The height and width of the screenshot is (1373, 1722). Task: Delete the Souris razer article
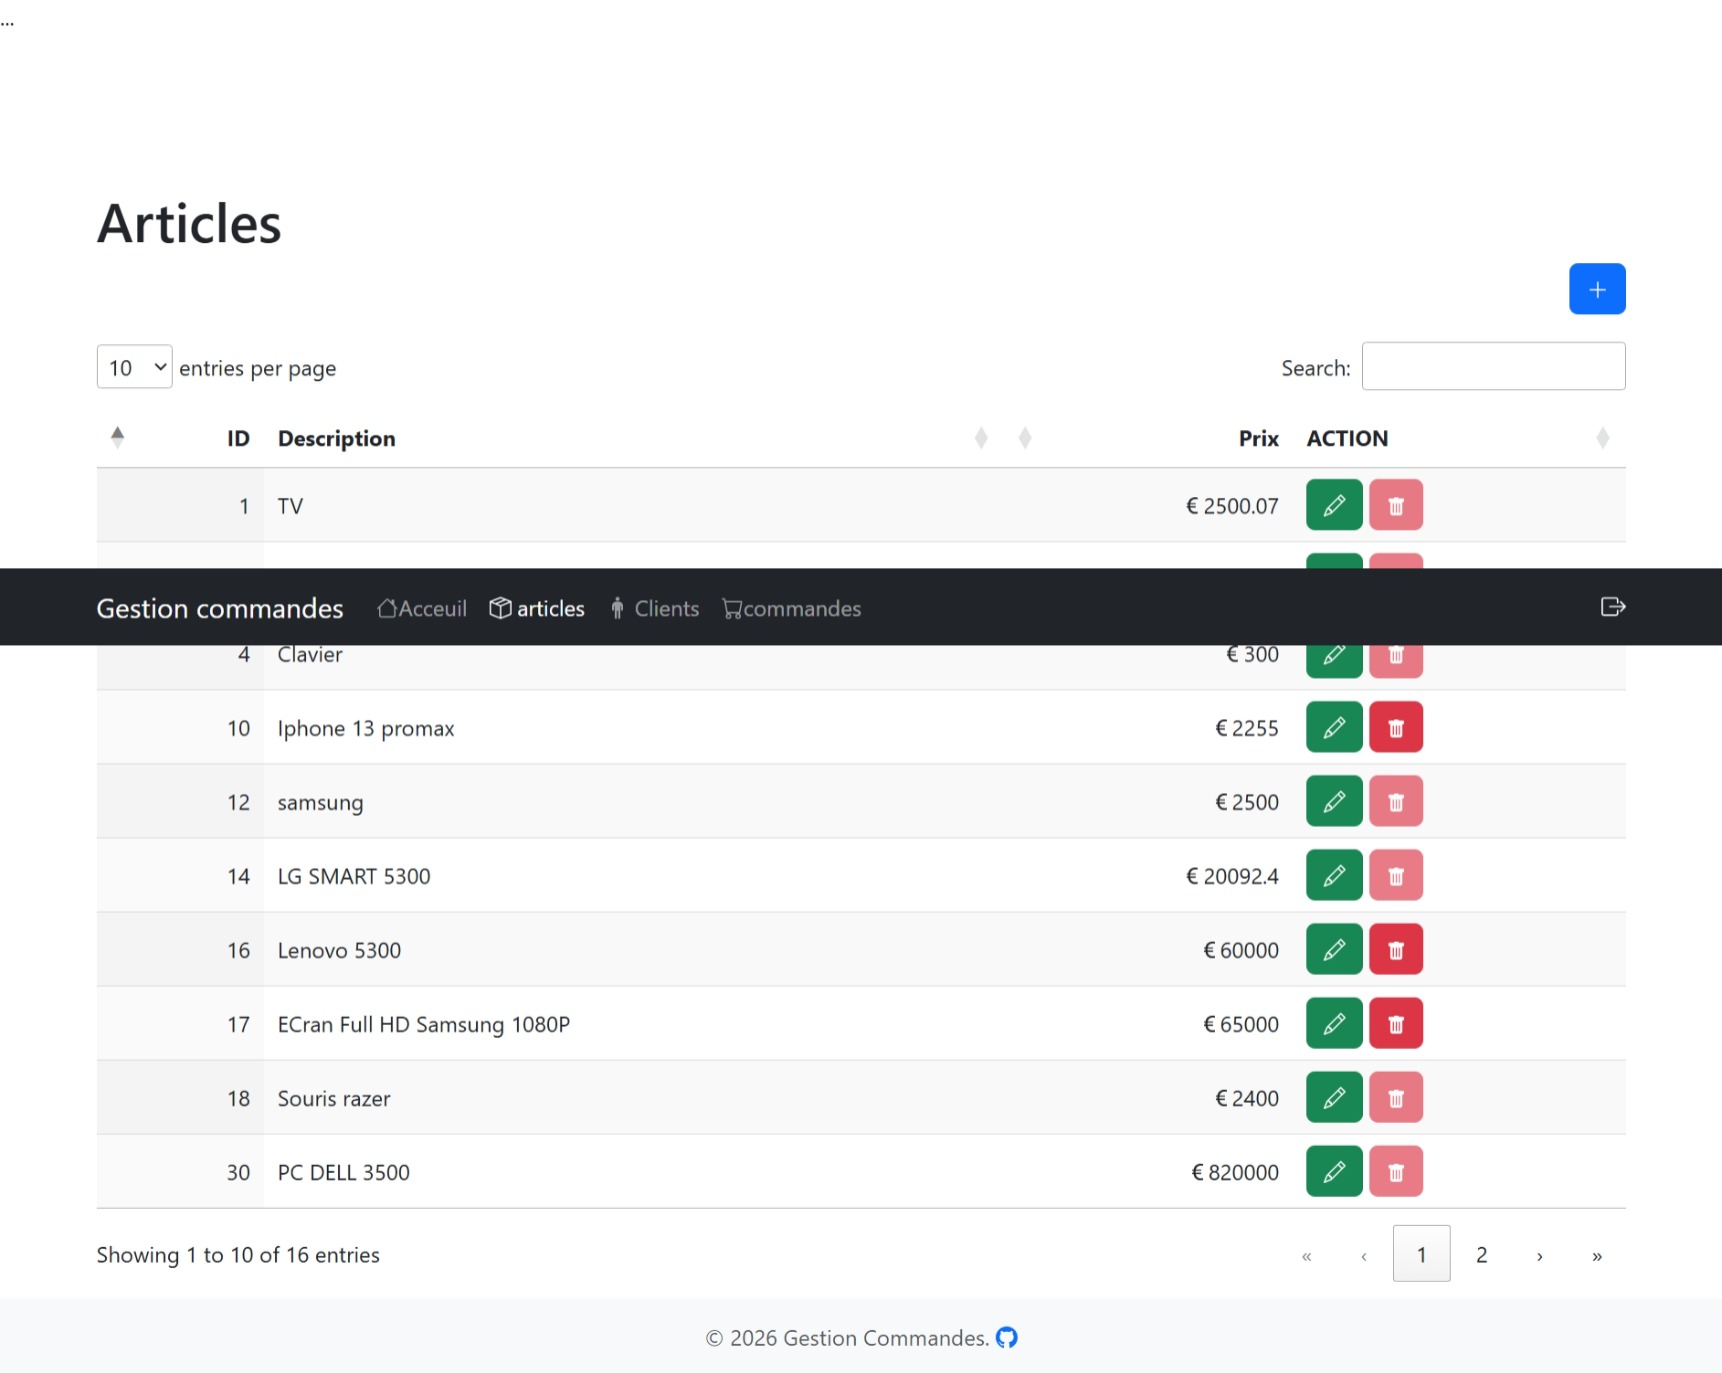point(1395,1098)
